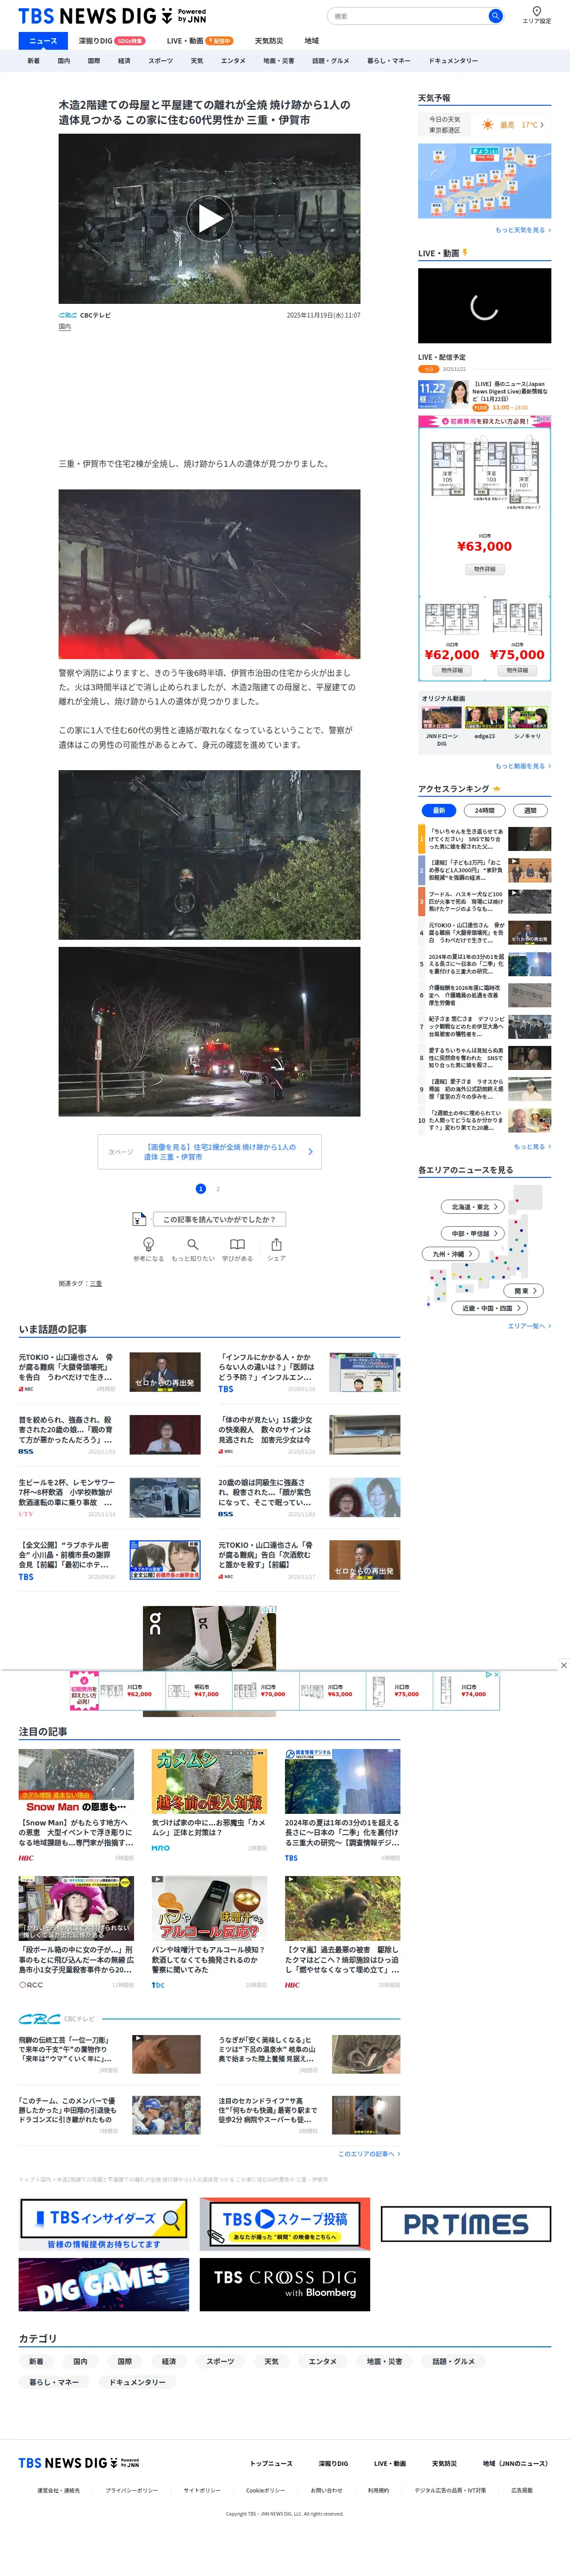570x2576 pixels.
Task: Play the main article video
Action: [209, 218]
